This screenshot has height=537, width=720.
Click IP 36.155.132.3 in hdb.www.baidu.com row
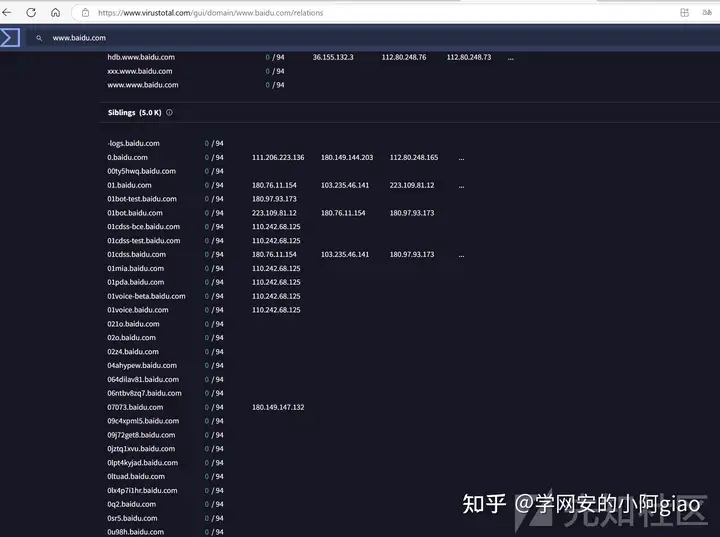(333, 57)
